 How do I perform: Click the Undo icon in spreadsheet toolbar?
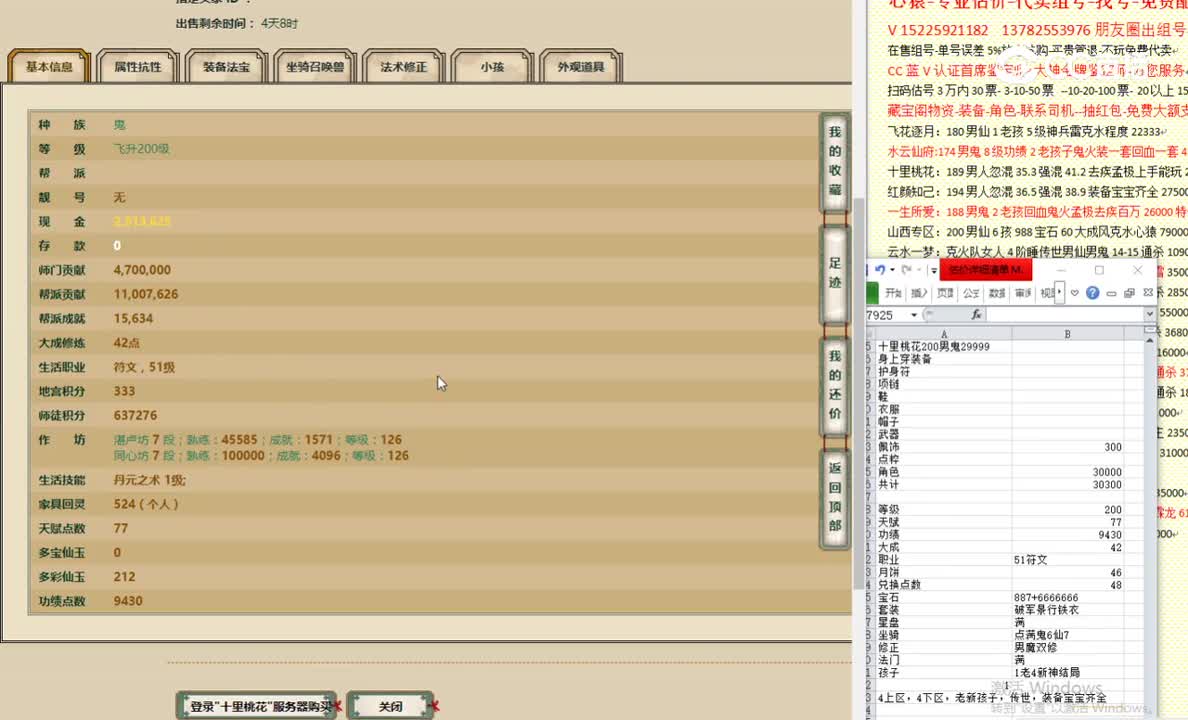pyautogui.click(x=879, y=270)
